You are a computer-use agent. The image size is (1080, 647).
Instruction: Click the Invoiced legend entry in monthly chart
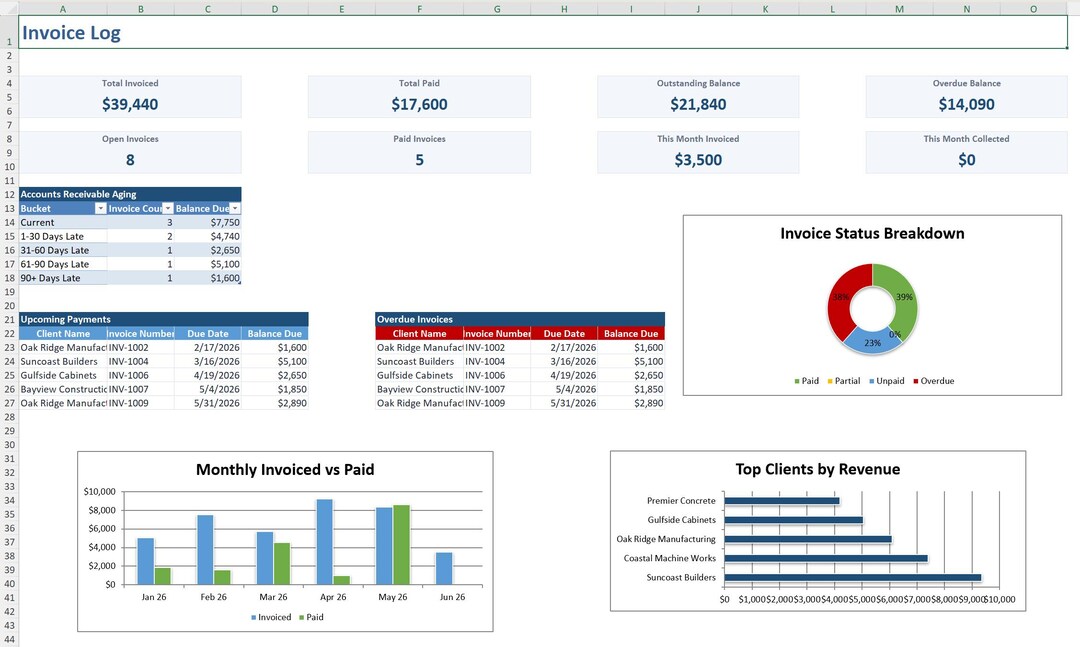[x=271, y=617]
